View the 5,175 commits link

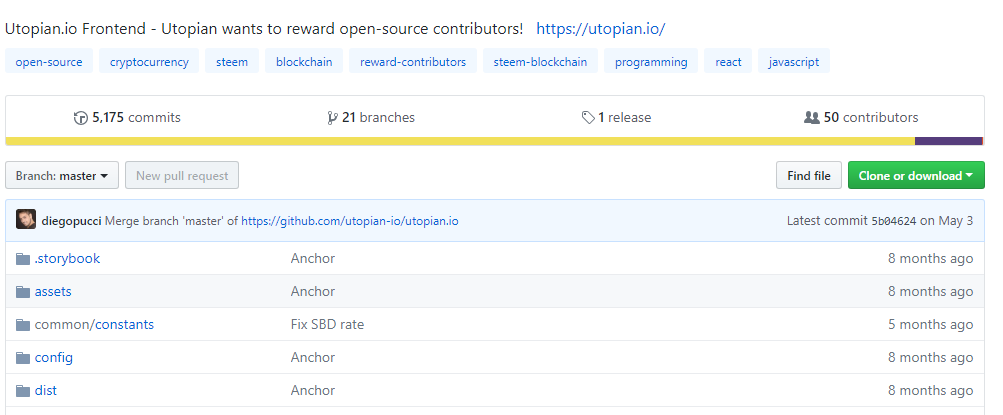[136, 118]
